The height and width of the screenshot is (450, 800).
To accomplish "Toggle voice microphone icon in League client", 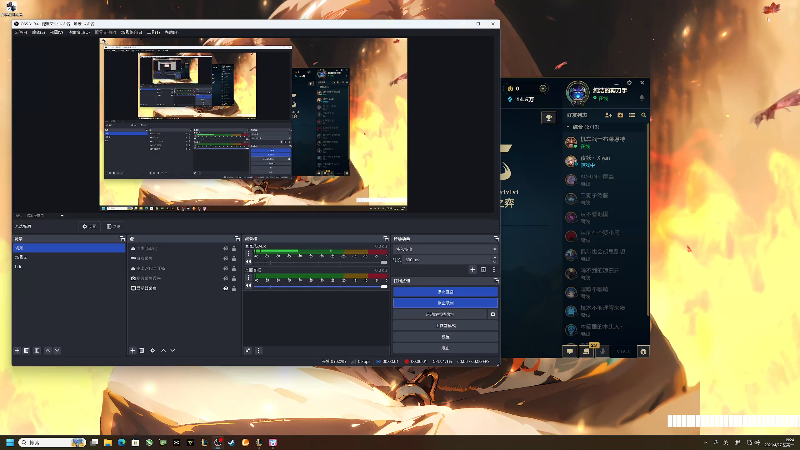I will click(x=603, y=351).
